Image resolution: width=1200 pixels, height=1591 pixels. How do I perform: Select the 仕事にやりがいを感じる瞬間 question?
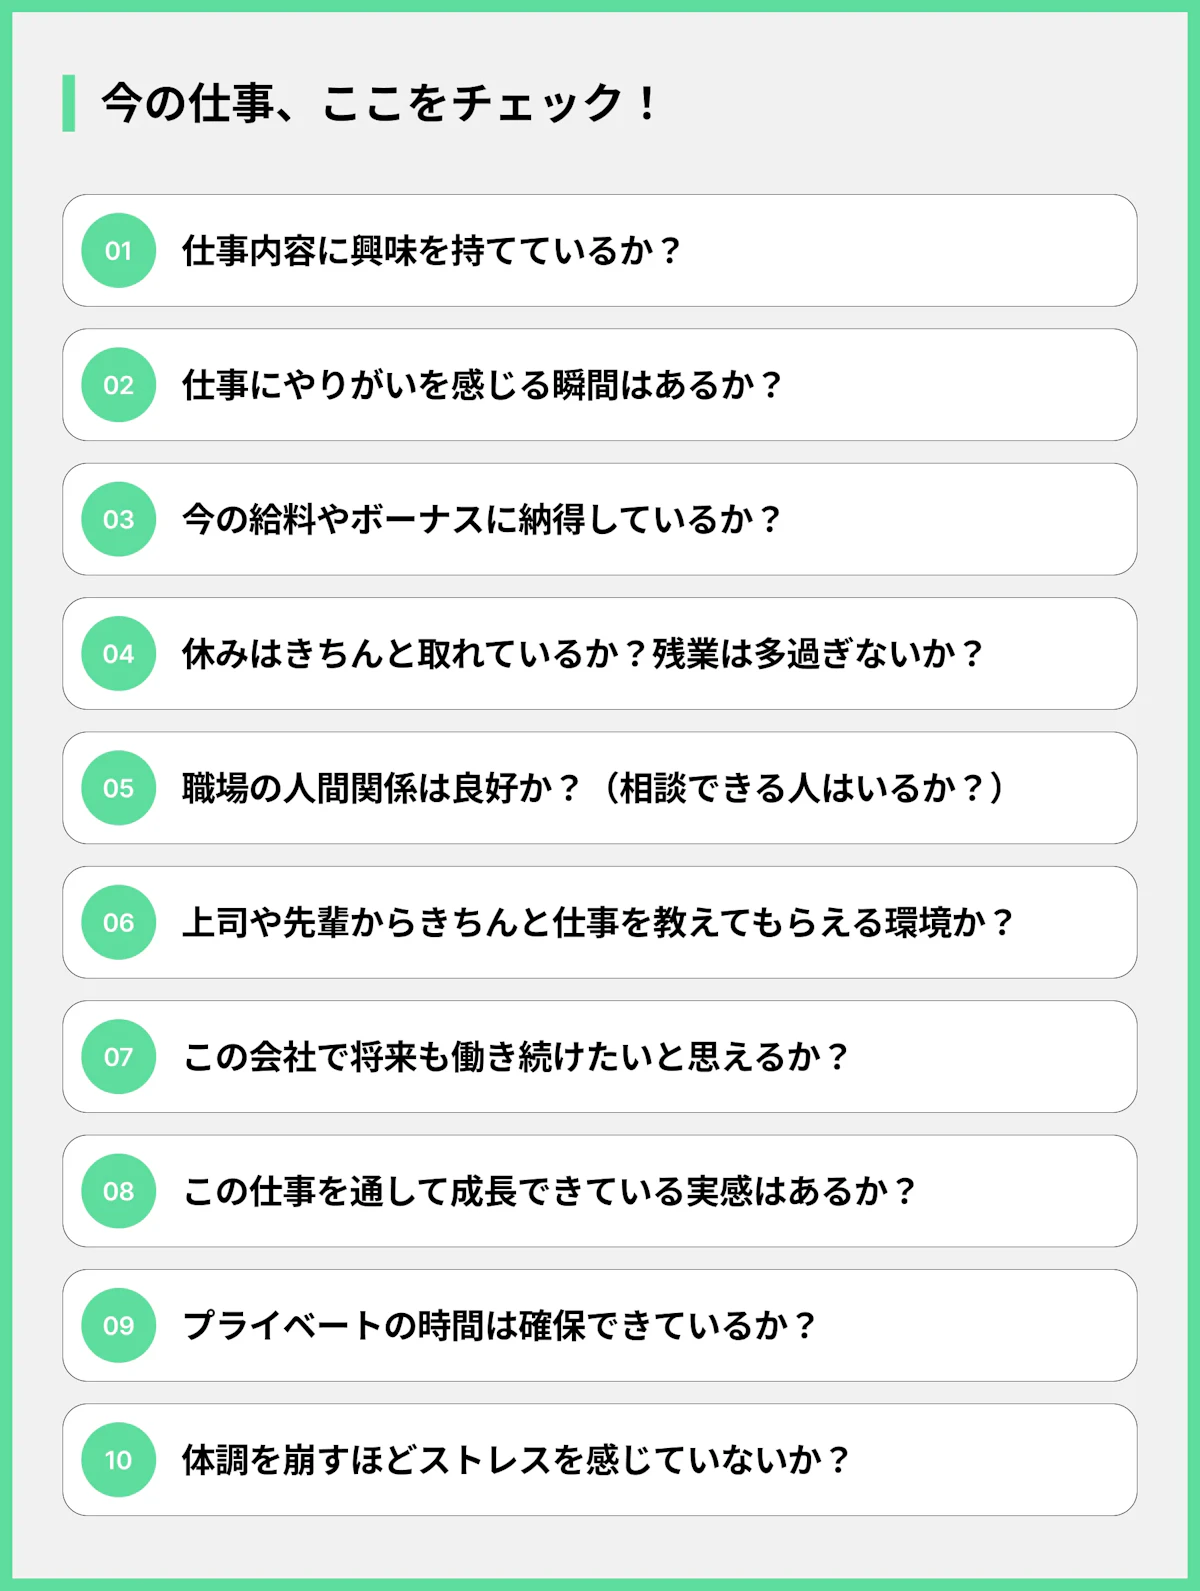(481, 385)
